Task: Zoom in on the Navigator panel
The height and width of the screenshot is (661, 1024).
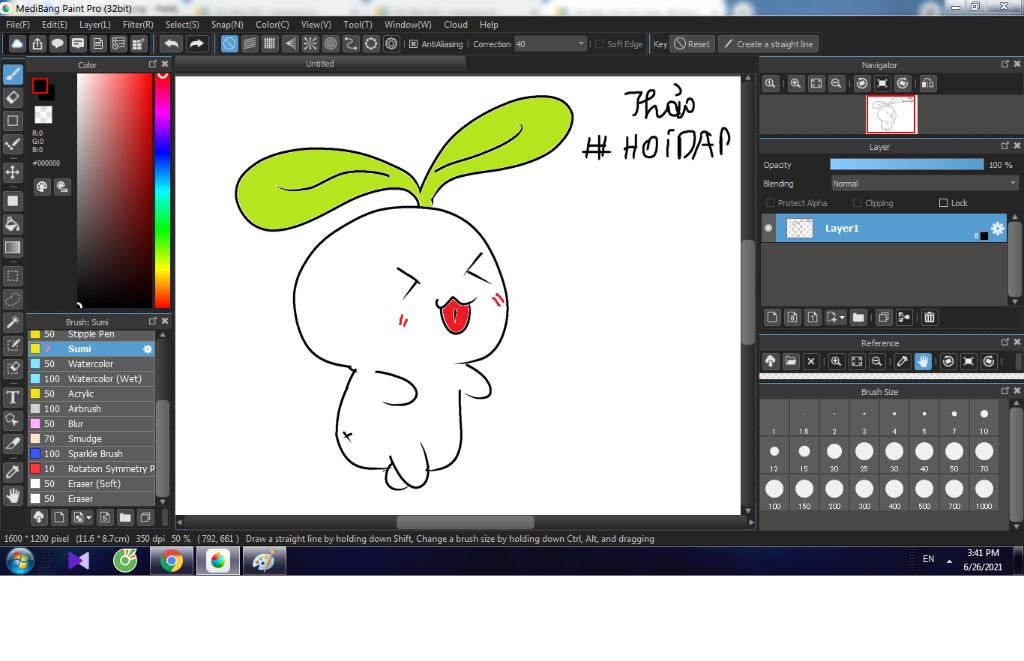Action: tap(795, 84)
